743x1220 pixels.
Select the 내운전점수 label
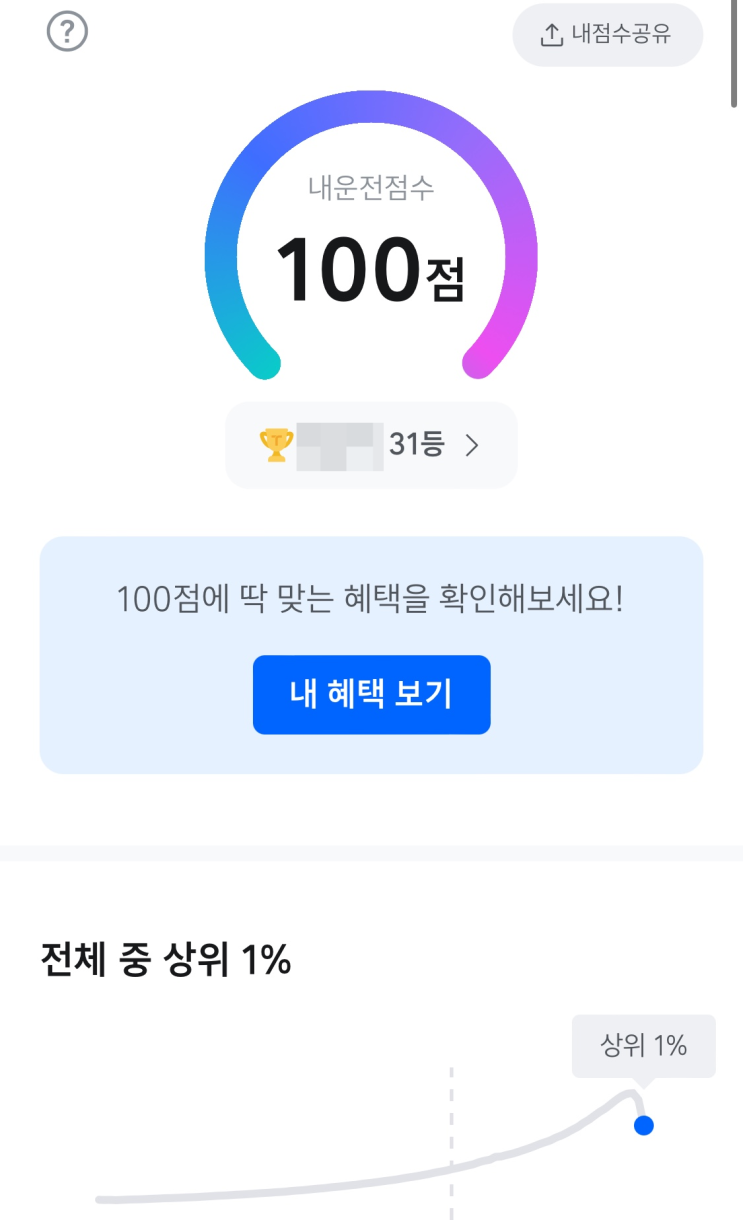pos(371,188)
